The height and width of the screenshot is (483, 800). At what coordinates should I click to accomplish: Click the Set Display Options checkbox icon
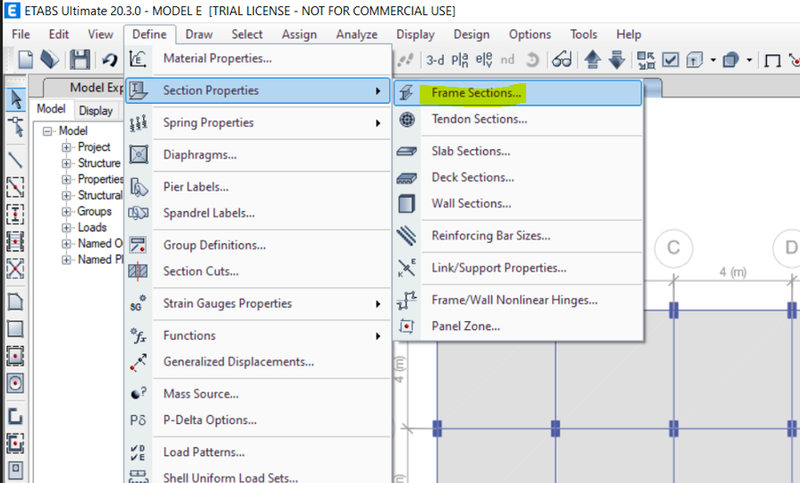point(670,60)
